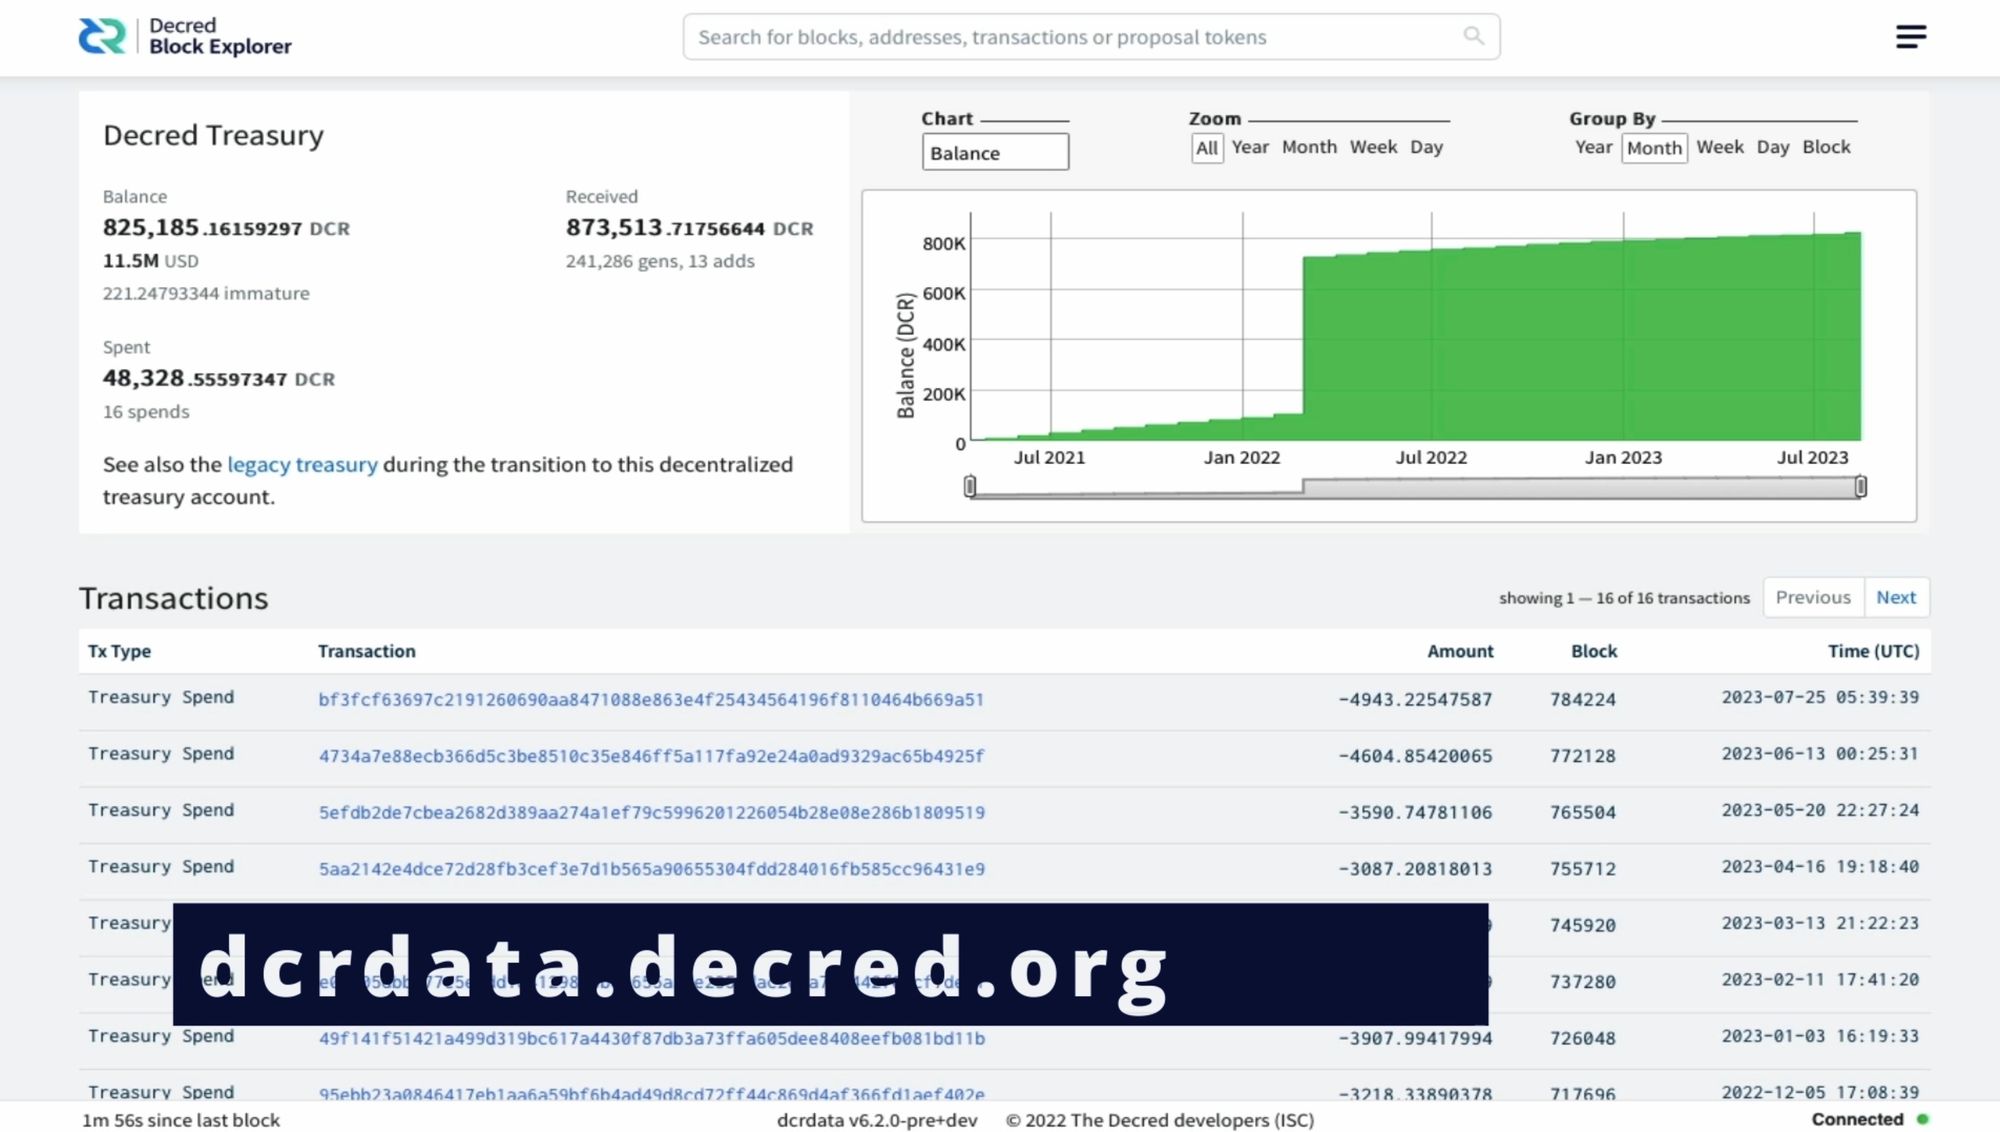The width and height of the screenshot is (2000, 1132).
Task: Open transaction 5efdb2de7cbea268...
Action: (x=651, y=812)
